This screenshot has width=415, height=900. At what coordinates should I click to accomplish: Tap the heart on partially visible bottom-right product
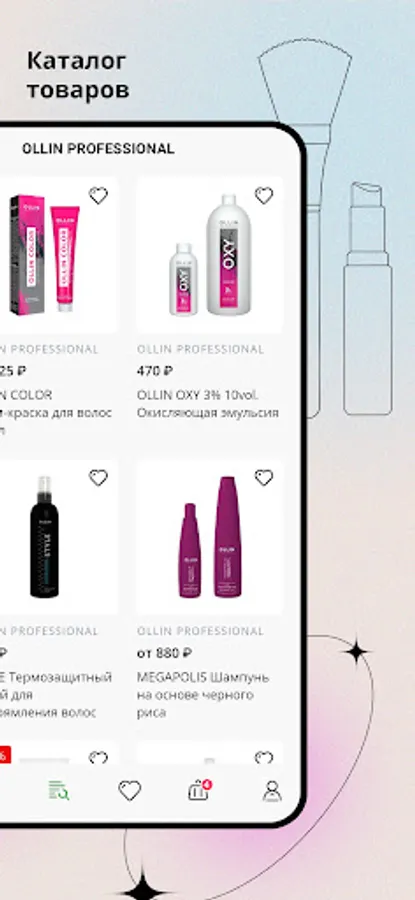click(x=264, y=758)
